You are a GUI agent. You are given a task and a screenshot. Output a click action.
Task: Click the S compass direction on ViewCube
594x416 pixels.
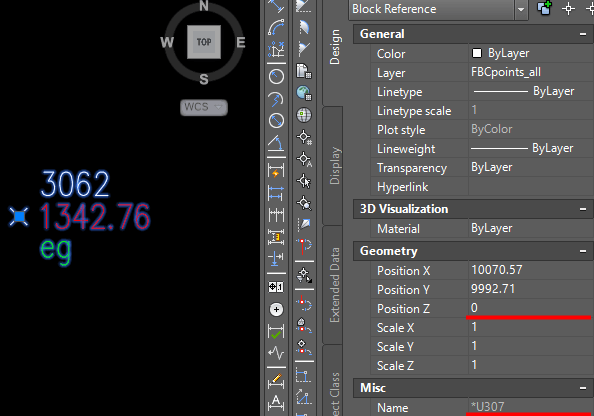click(x=204, y=79)
